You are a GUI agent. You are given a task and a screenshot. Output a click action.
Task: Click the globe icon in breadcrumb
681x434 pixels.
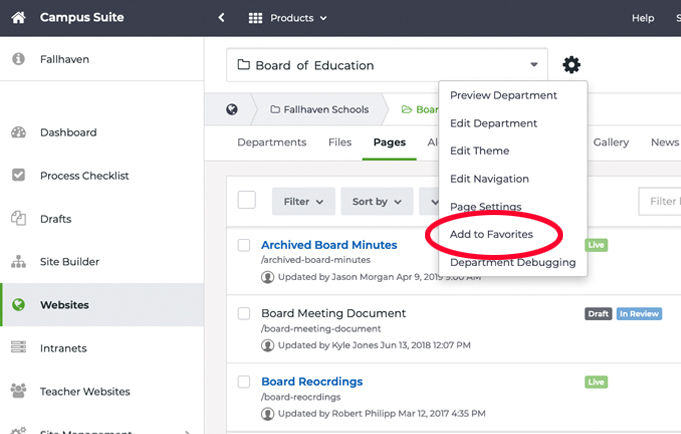pyautogui.click(x=232, y=109)
